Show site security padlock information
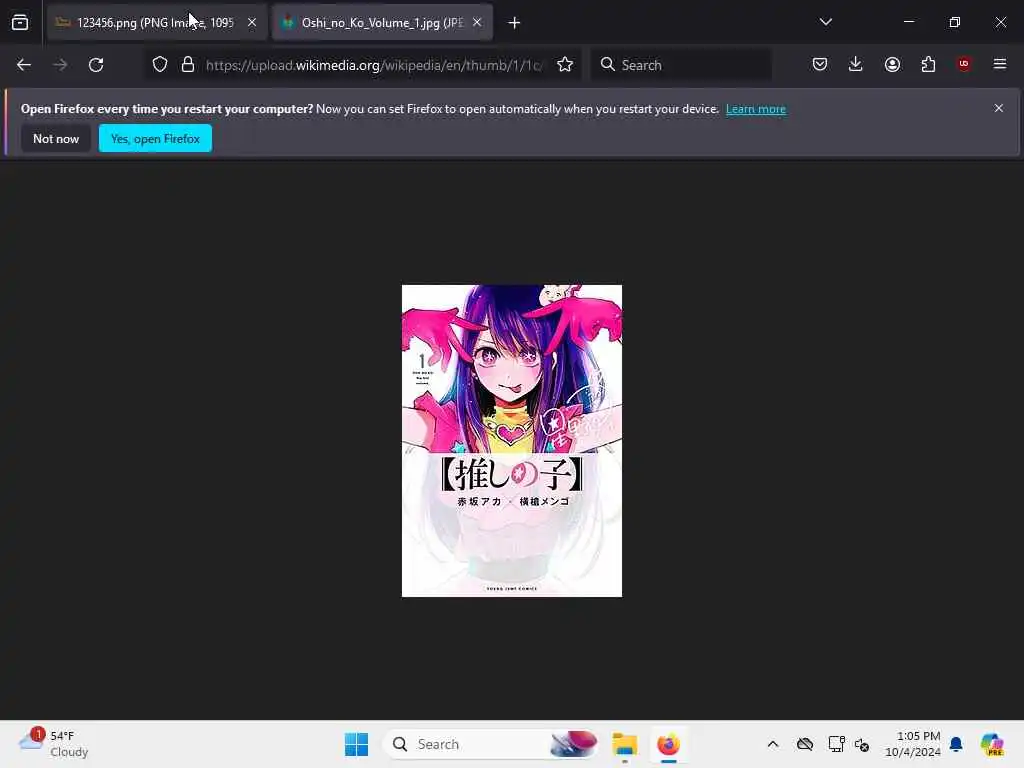 point(188,65)
